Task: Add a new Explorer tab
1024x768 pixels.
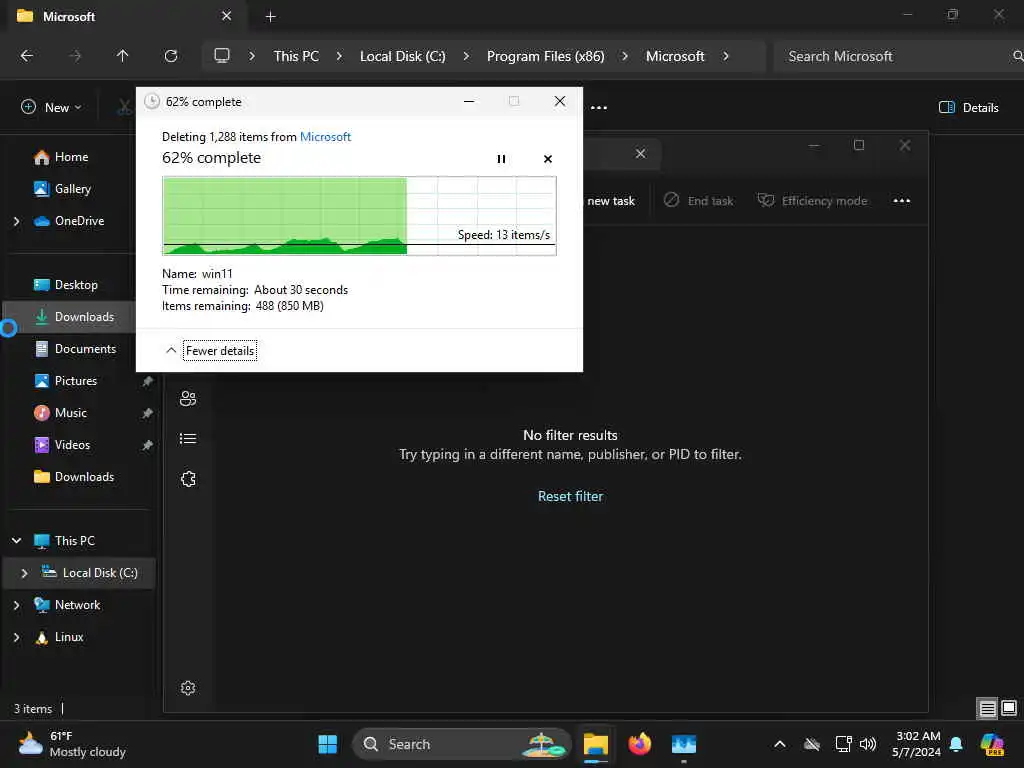Action: coord(270,16)
